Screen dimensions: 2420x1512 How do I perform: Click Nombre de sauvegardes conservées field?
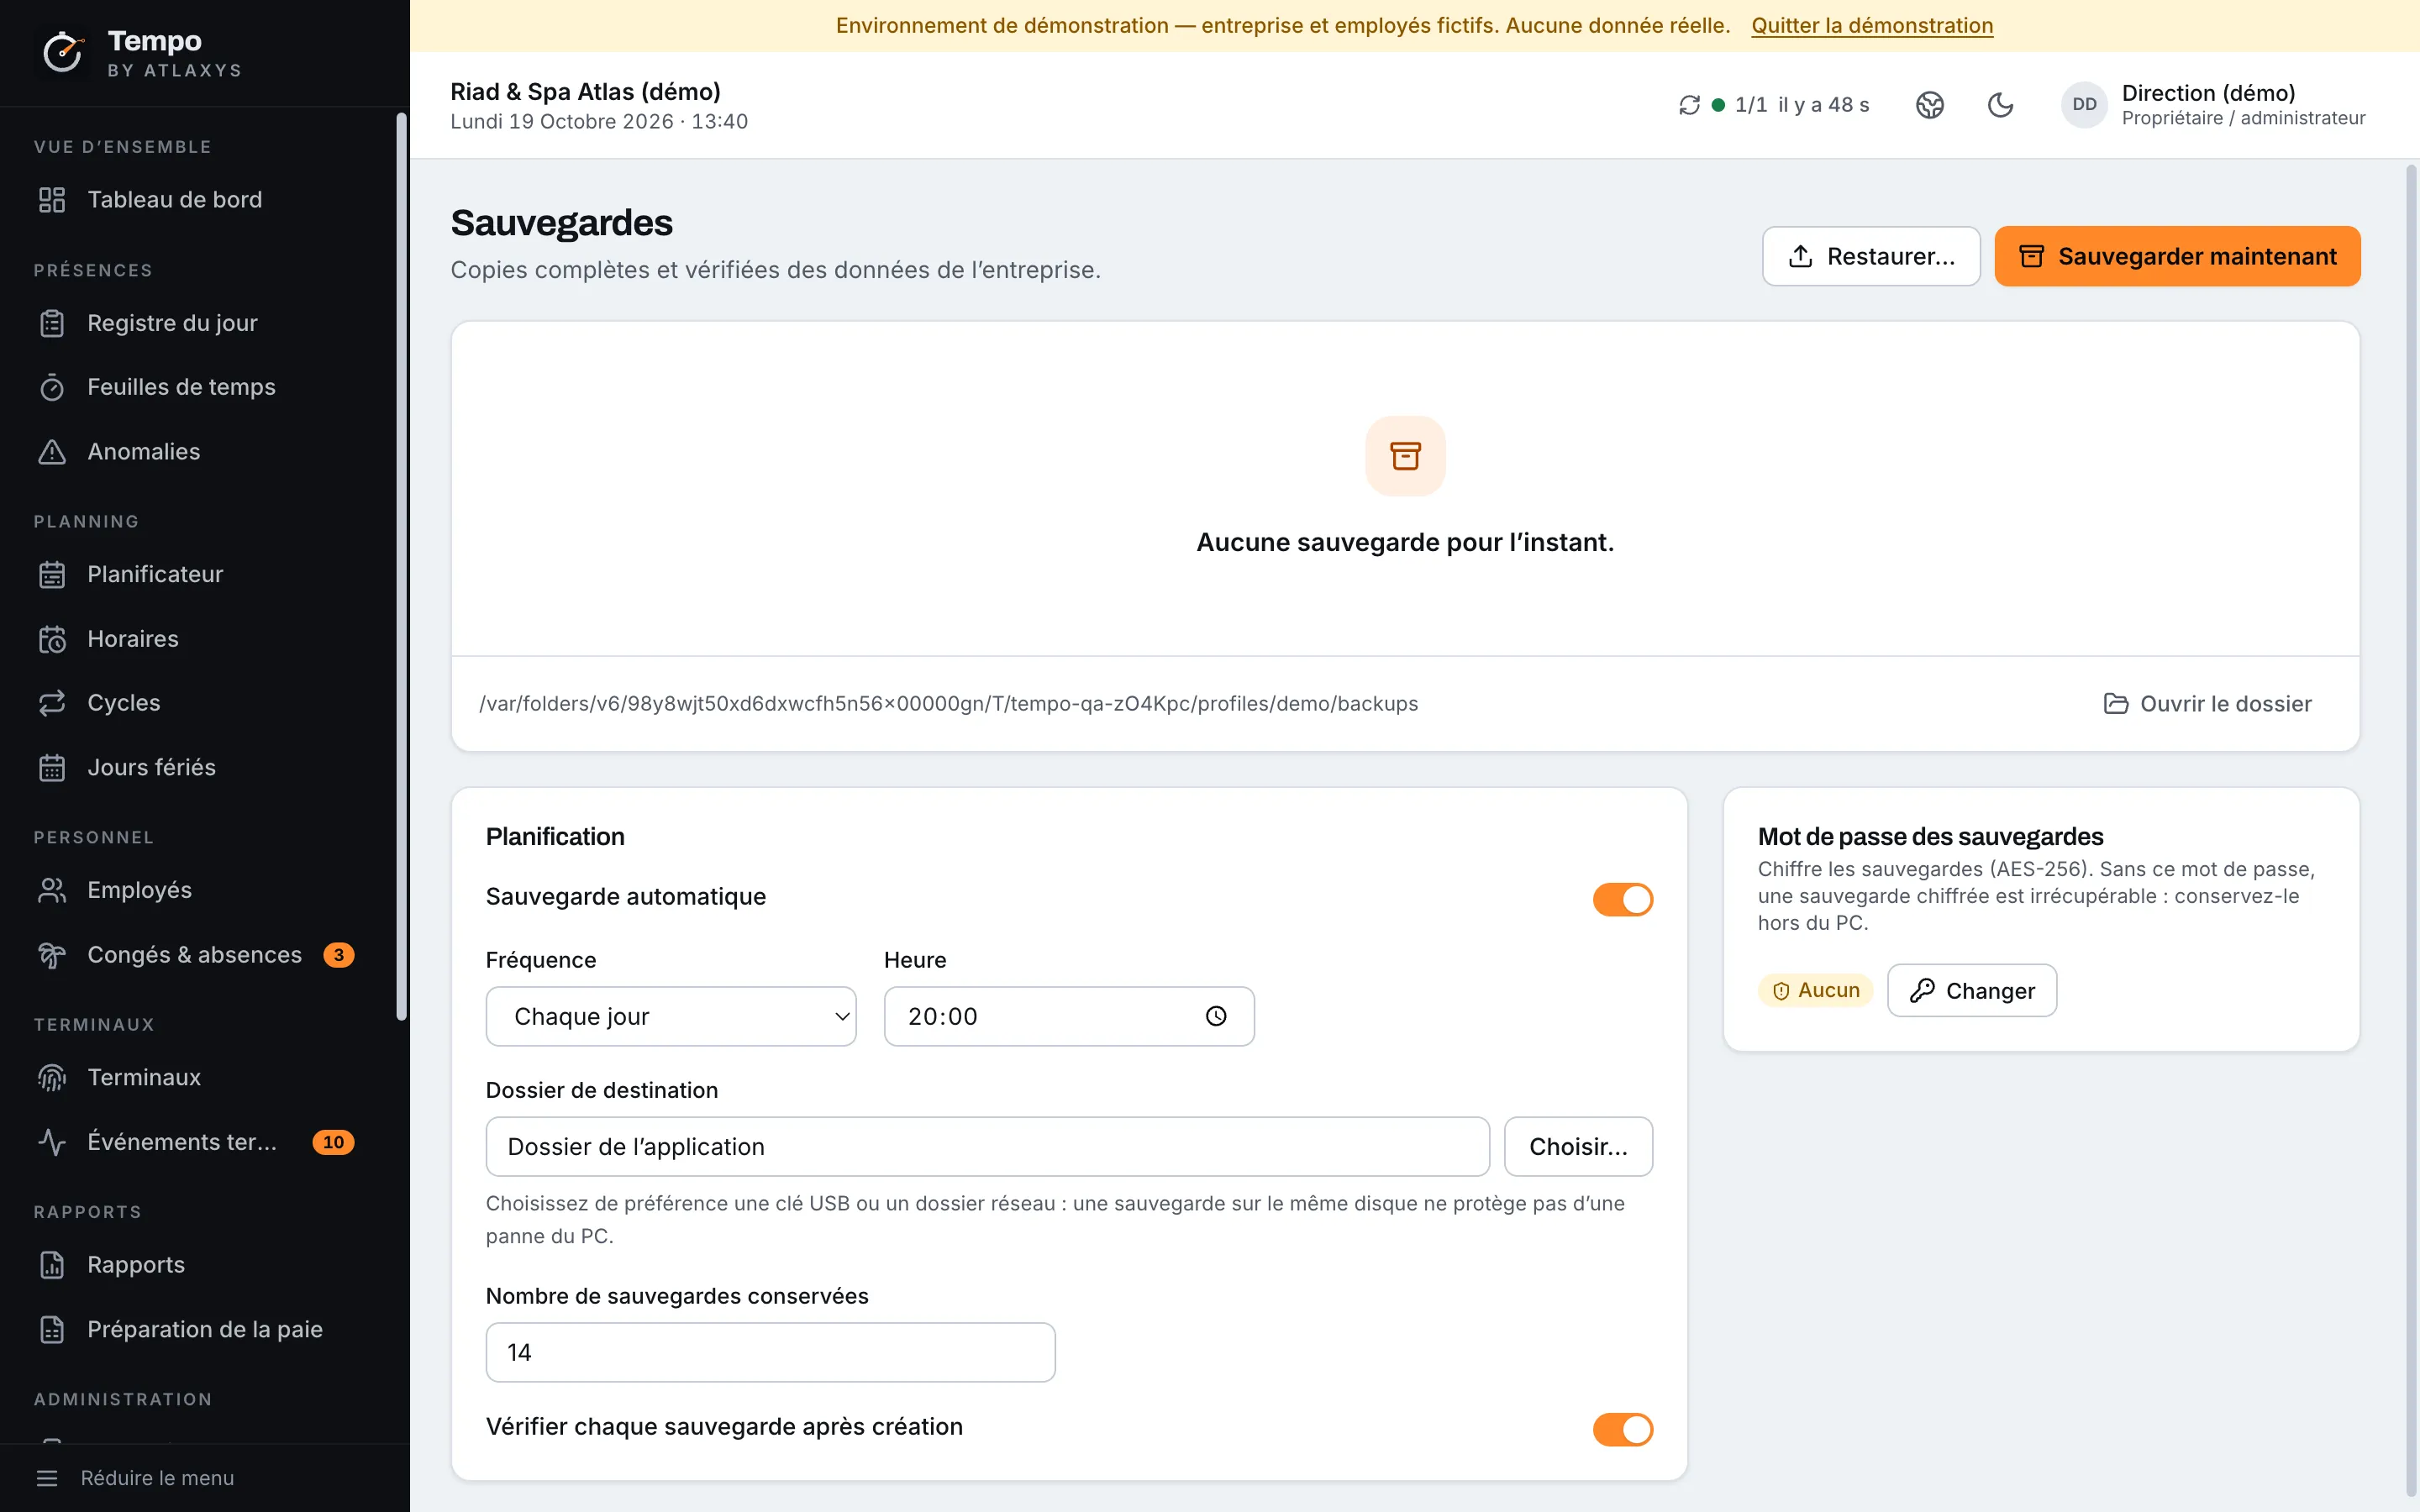tap(770, 1352)
